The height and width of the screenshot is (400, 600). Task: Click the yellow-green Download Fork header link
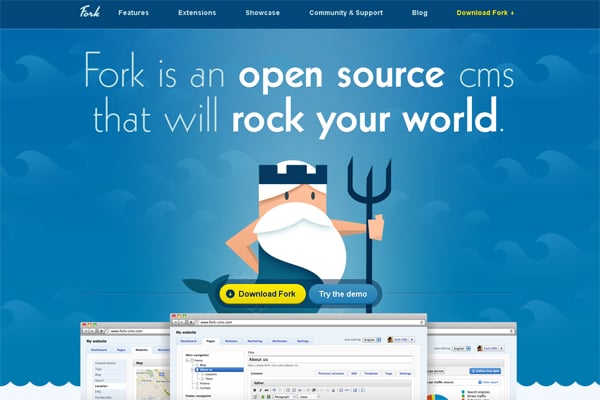coord(485,13)
